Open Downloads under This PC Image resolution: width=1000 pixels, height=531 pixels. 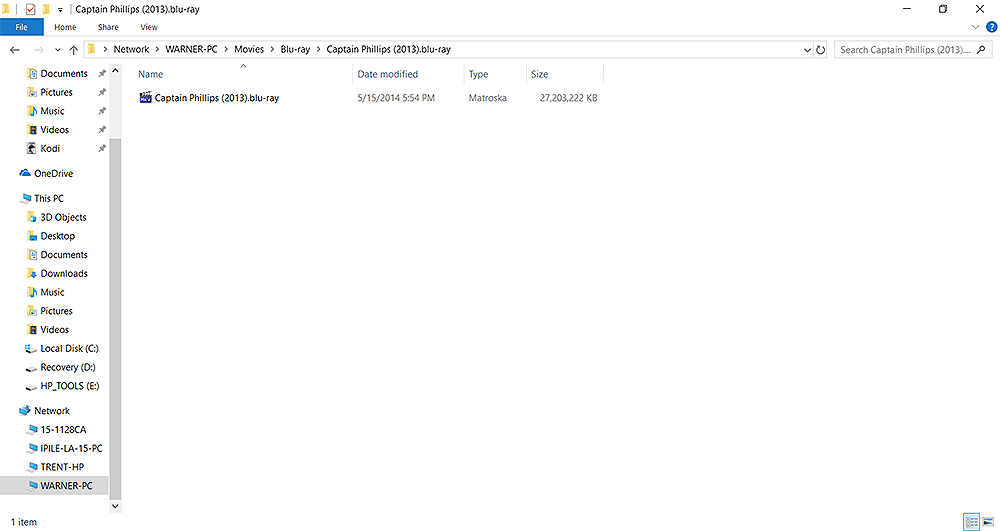64,273
